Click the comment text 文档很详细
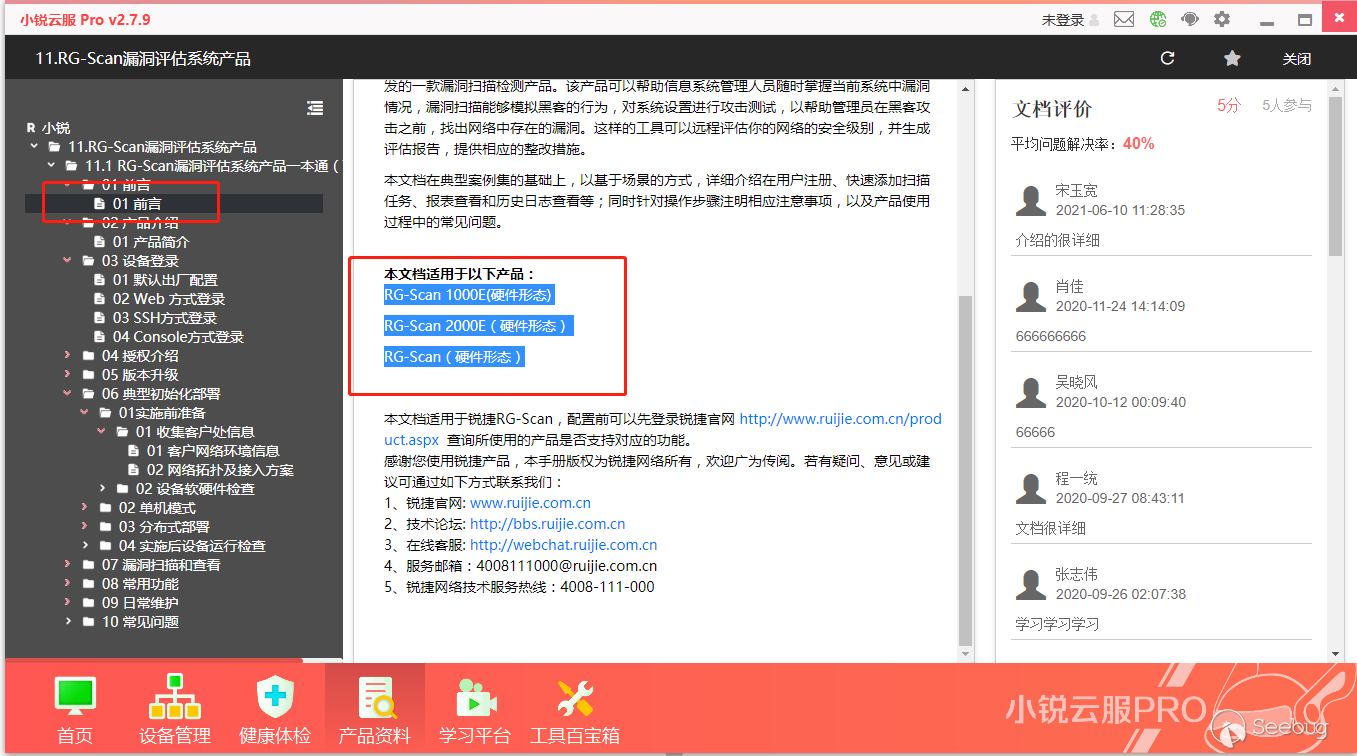Viewport: 1357px width, 756px height. (1051, 528)
